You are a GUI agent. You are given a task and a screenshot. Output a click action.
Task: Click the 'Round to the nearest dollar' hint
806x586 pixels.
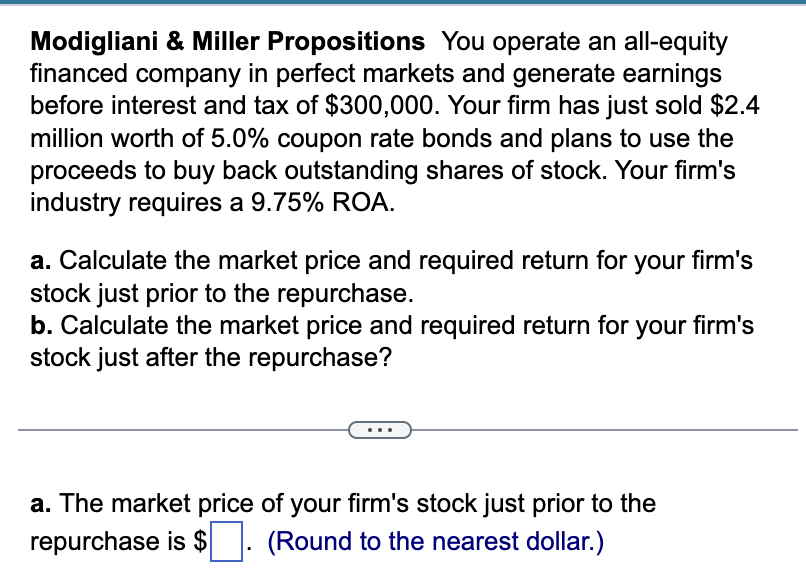point(435,541)
